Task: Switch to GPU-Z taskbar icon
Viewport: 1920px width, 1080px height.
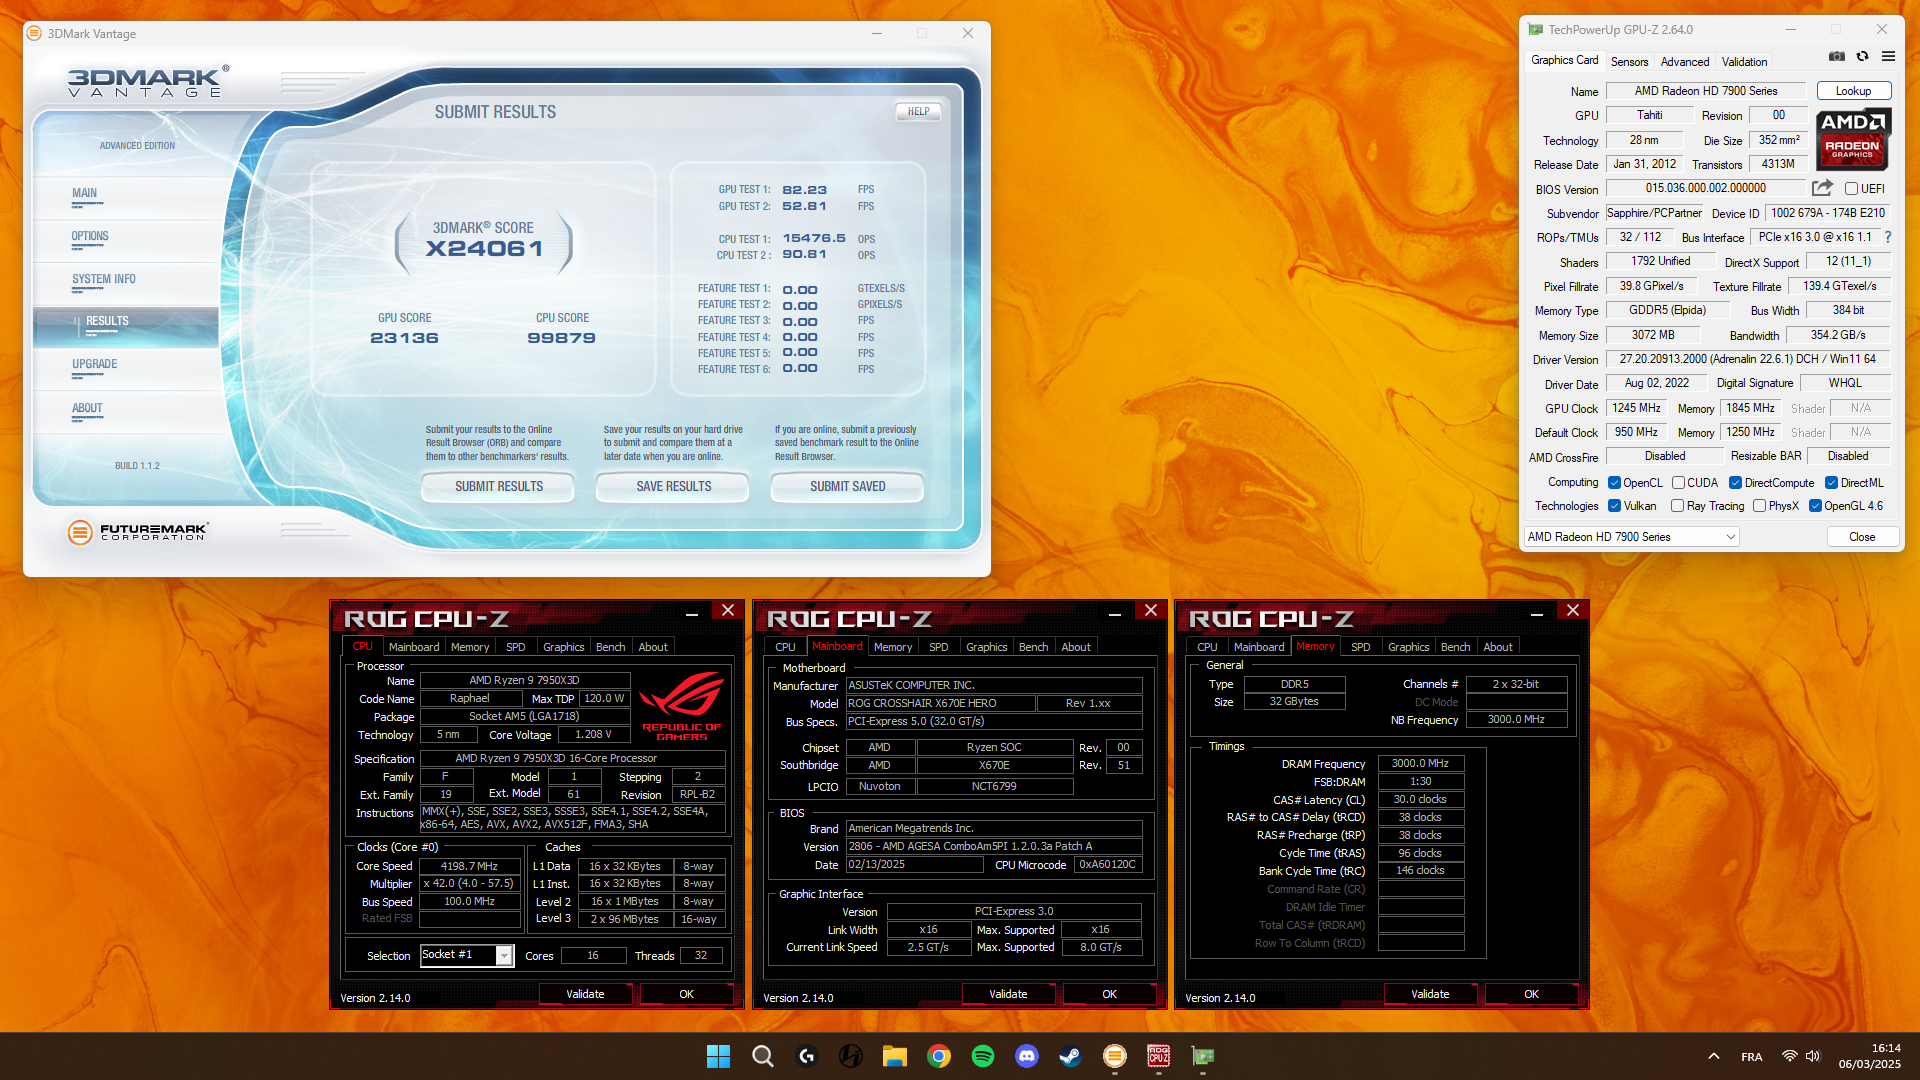Action: (x=1202, y=1056)
